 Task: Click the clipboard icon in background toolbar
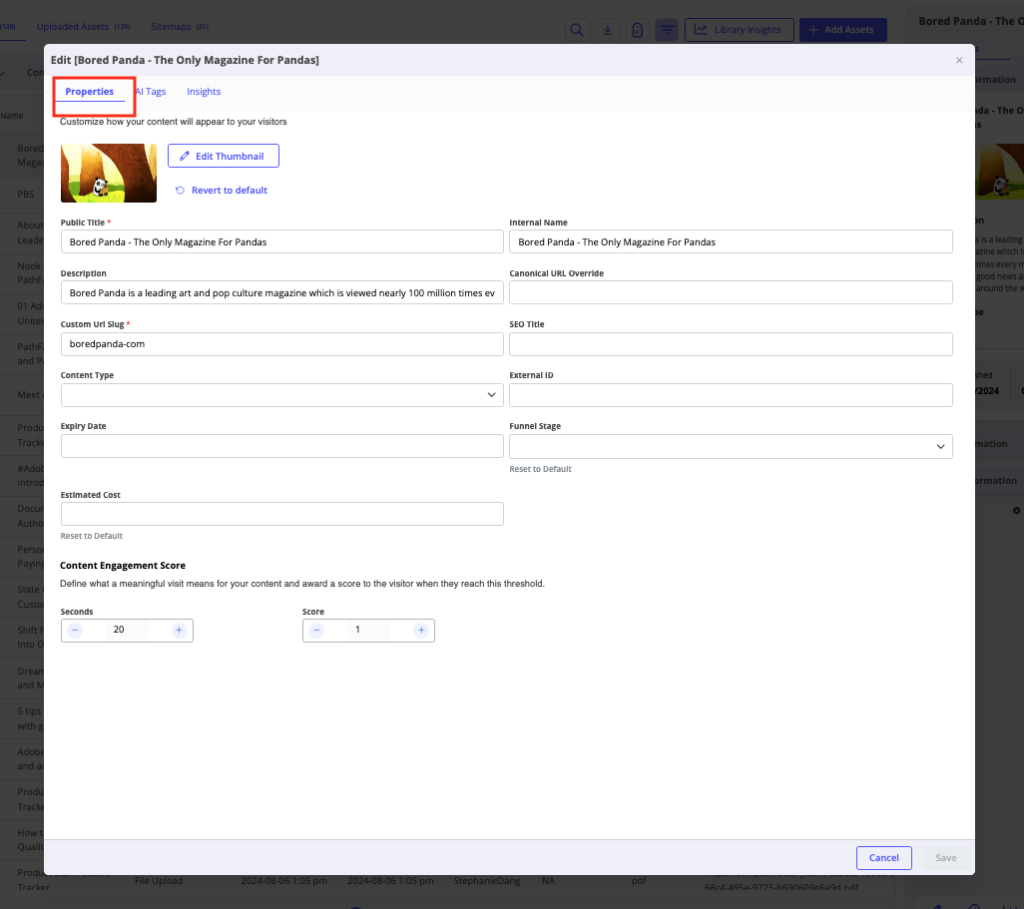coord(637,30)
